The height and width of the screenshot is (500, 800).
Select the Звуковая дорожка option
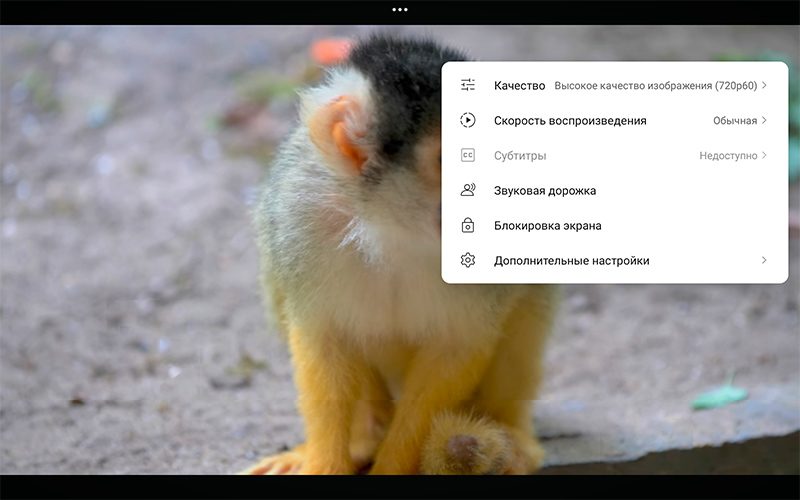click(545, 191)
